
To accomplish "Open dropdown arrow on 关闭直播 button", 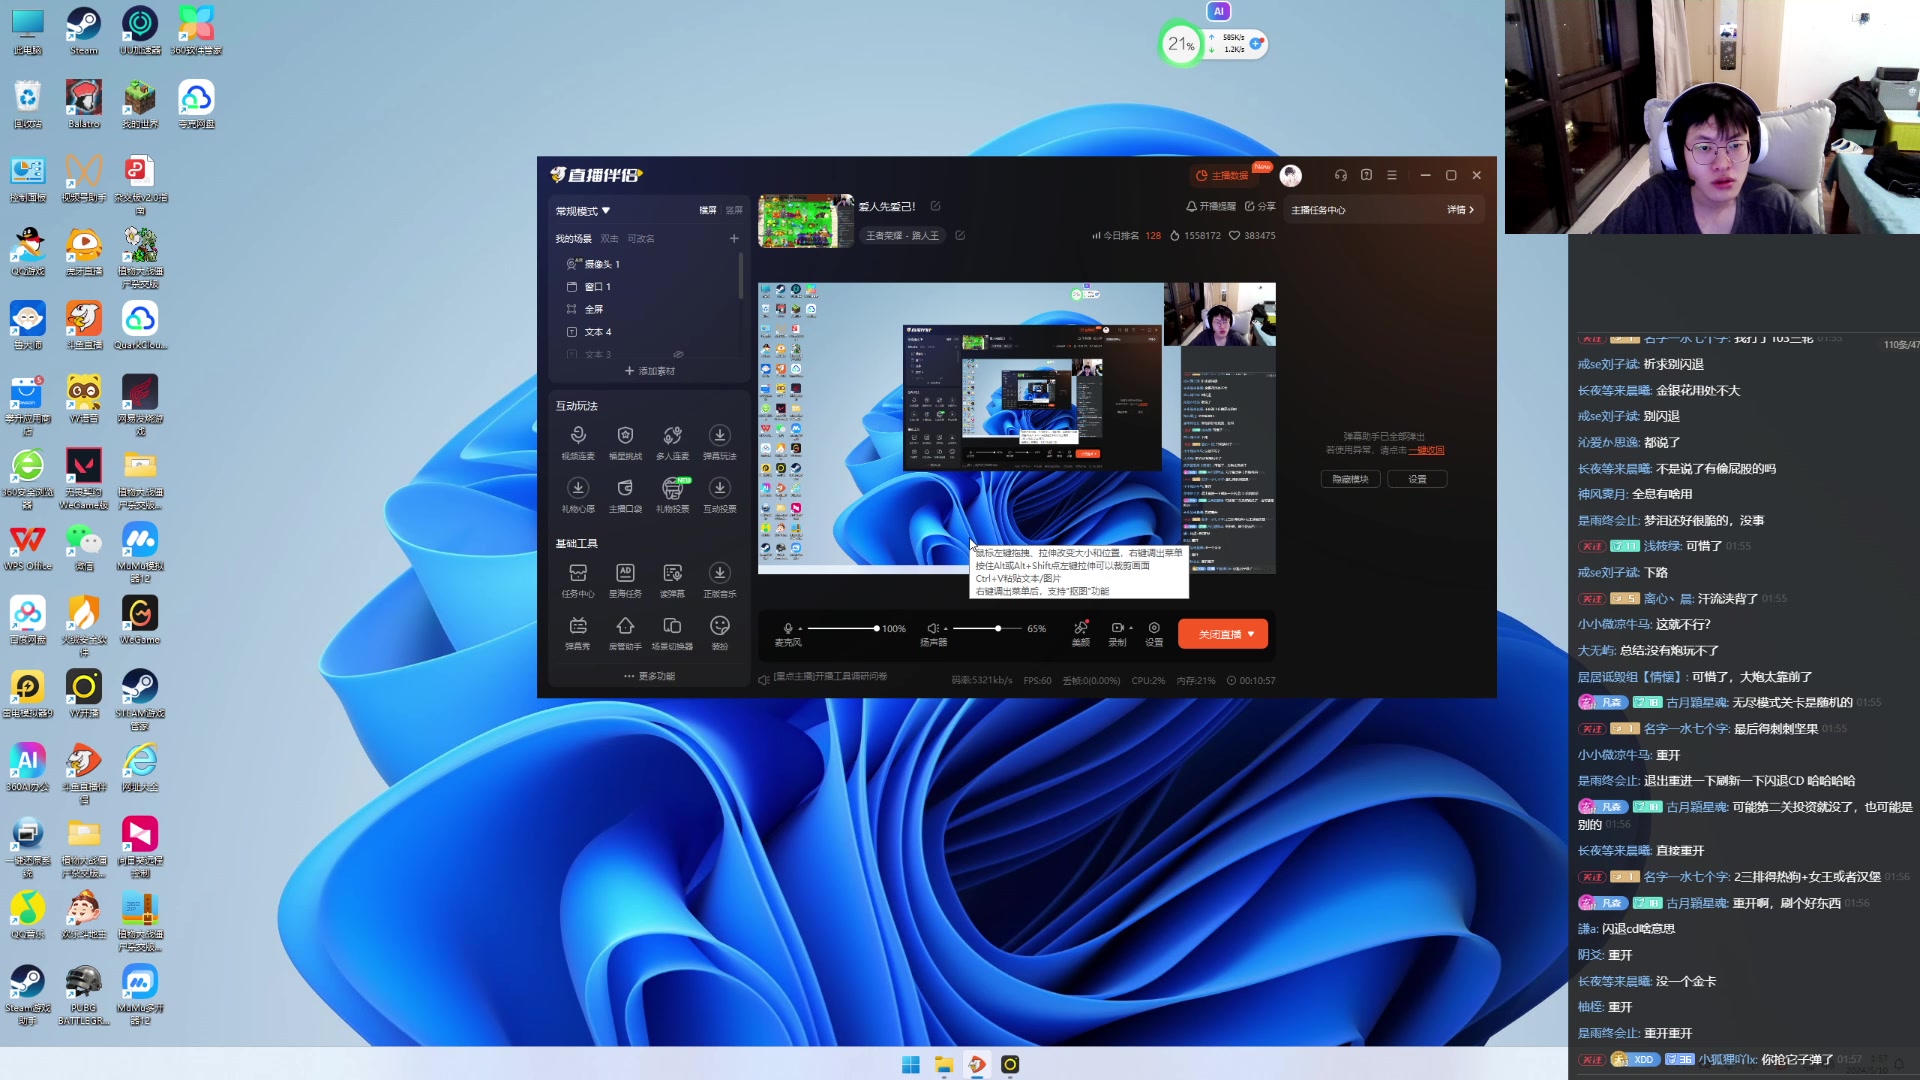I will pos(1251,634).
